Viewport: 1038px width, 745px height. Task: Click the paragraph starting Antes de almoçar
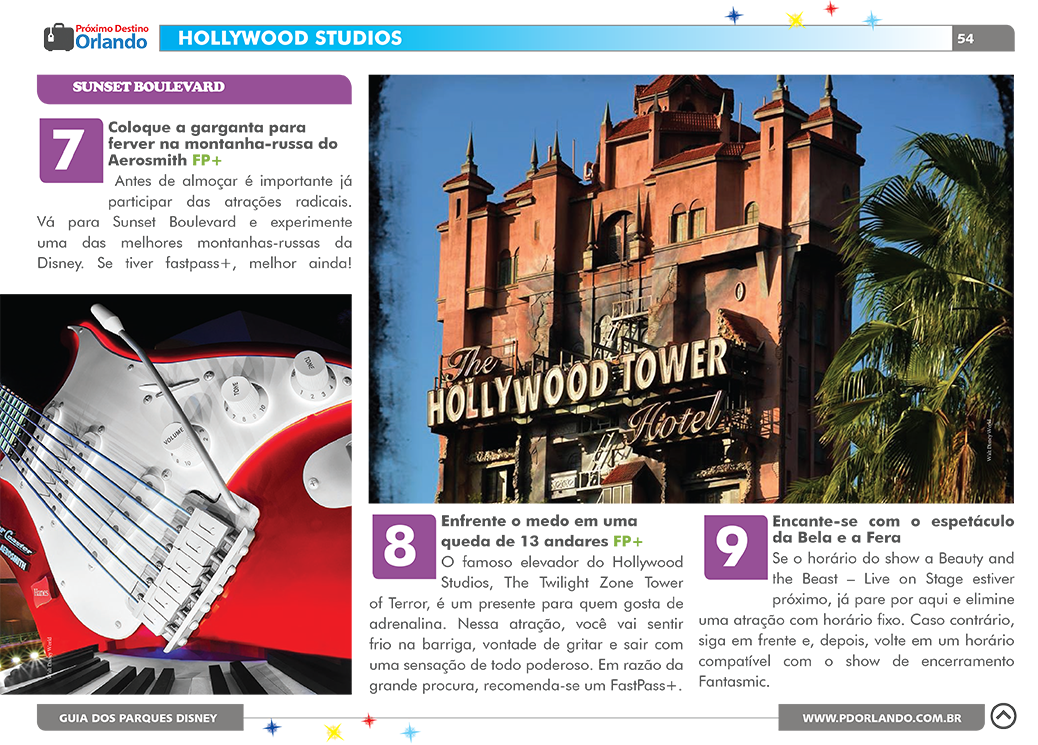[x=195, y=222]
